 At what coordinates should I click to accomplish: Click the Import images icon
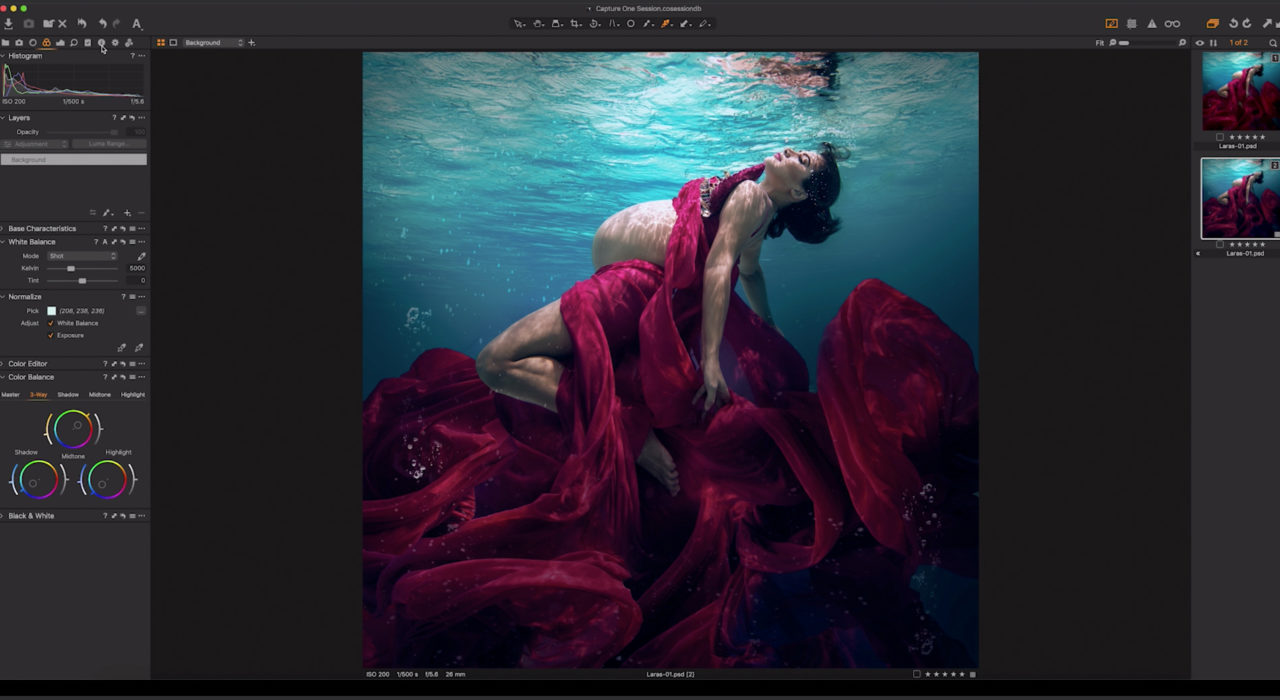tap(9, 24)
